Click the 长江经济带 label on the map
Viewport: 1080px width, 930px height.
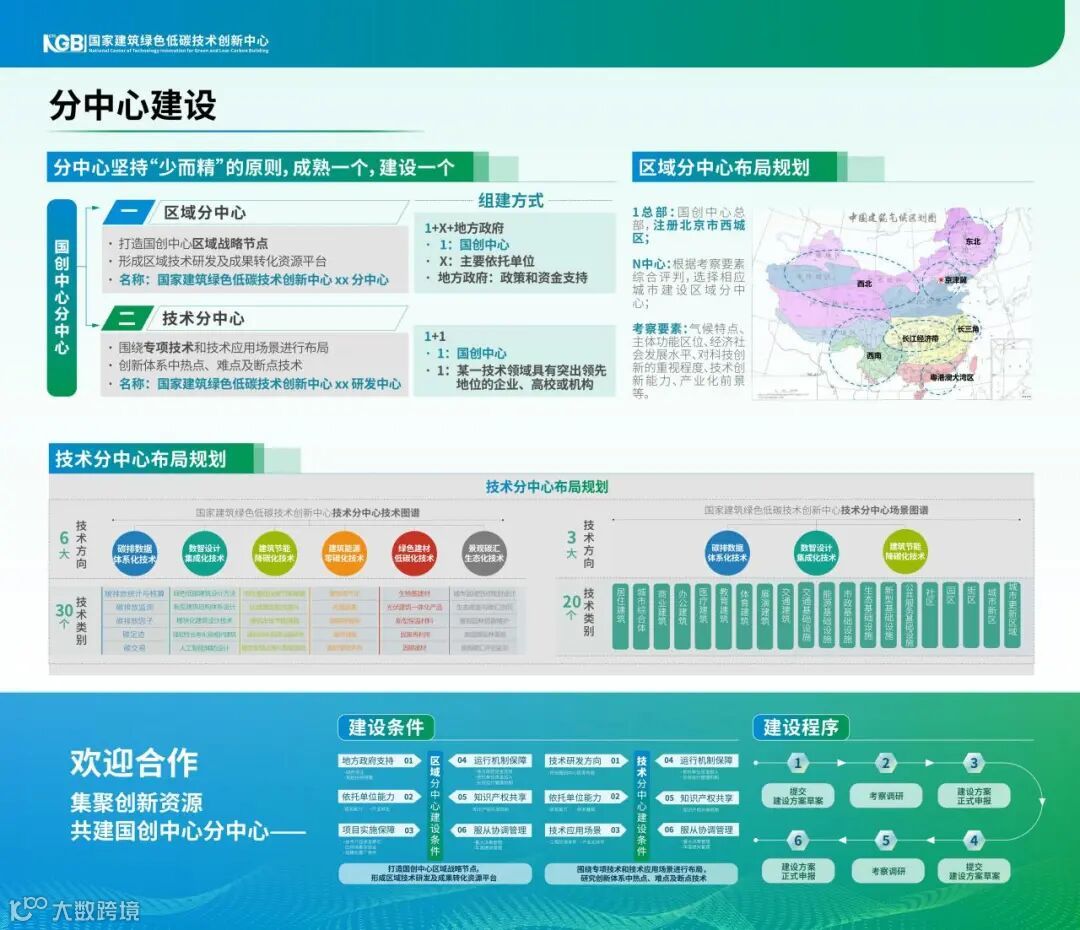point(920,339)
